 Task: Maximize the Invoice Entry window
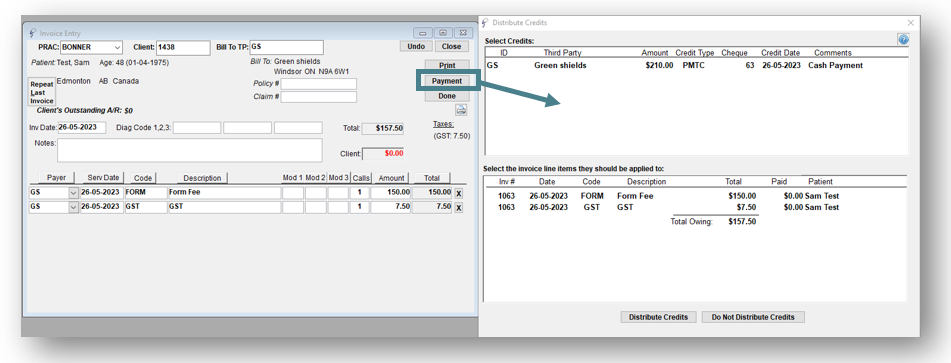coord(443,33)
